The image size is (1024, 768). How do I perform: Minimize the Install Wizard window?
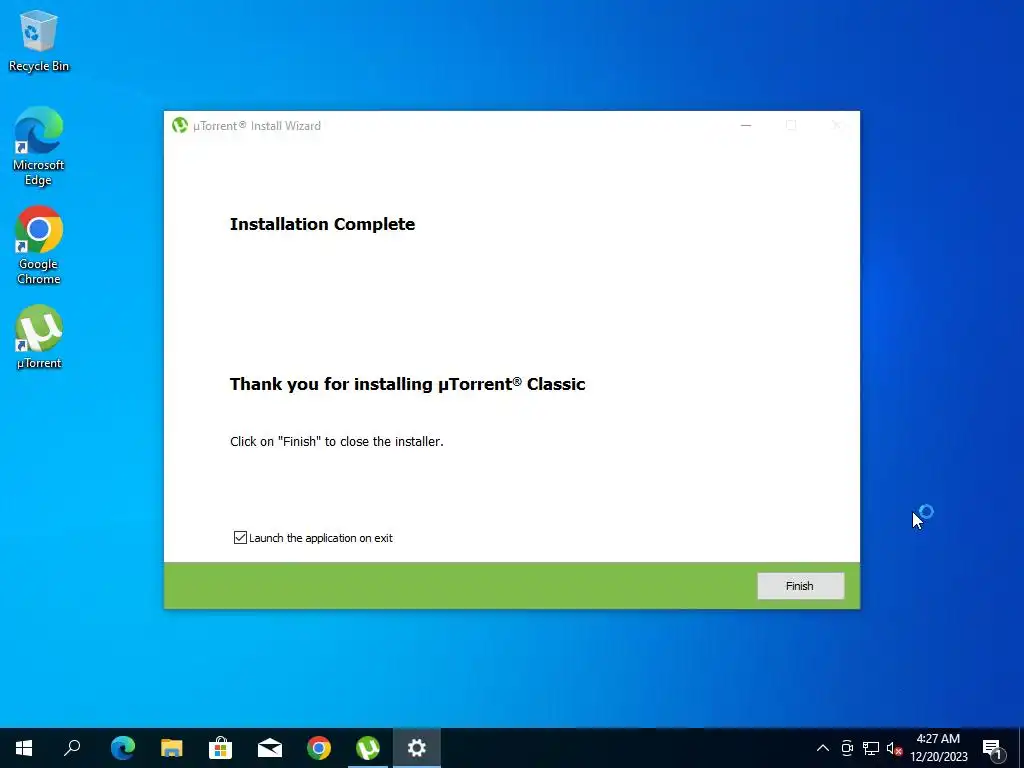[746, 125]
